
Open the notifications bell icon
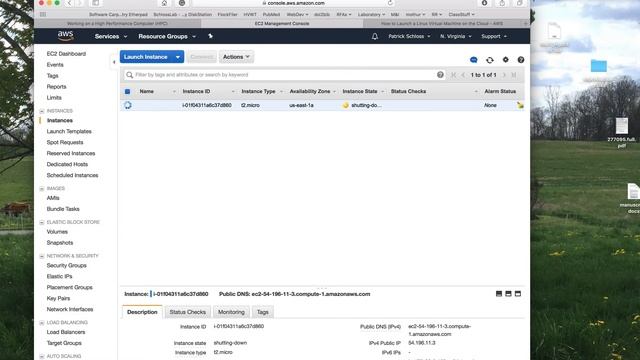pos(375,36)
